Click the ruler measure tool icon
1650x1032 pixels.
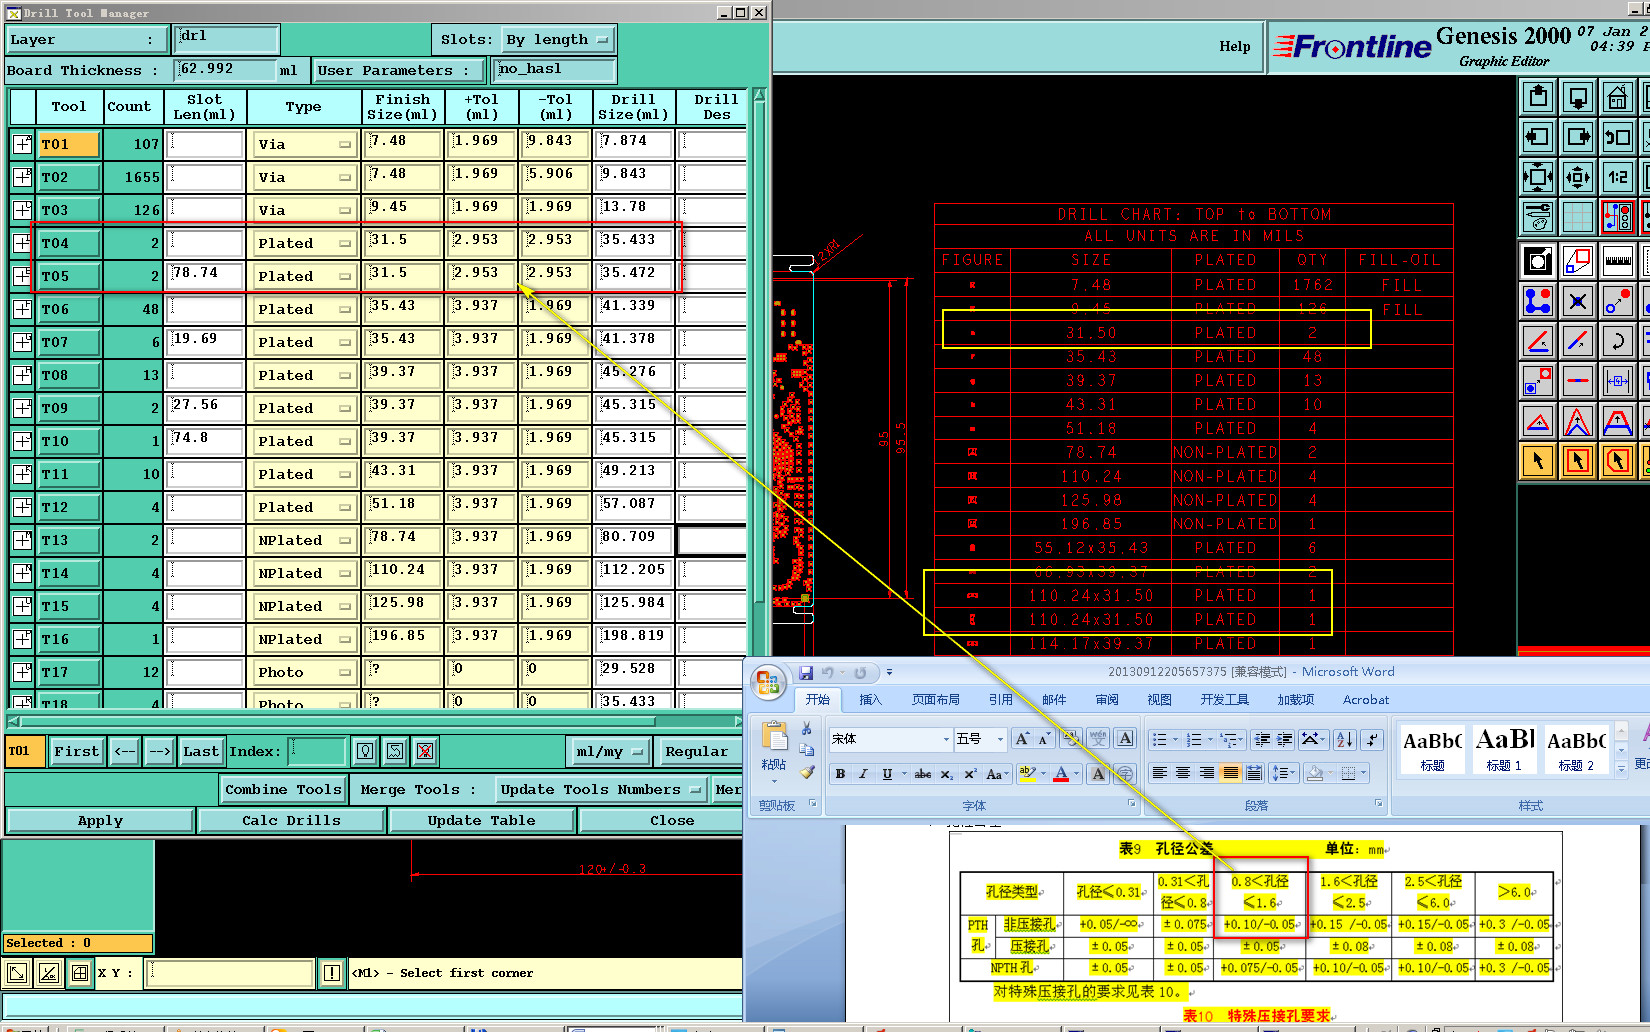(1617, 261)
